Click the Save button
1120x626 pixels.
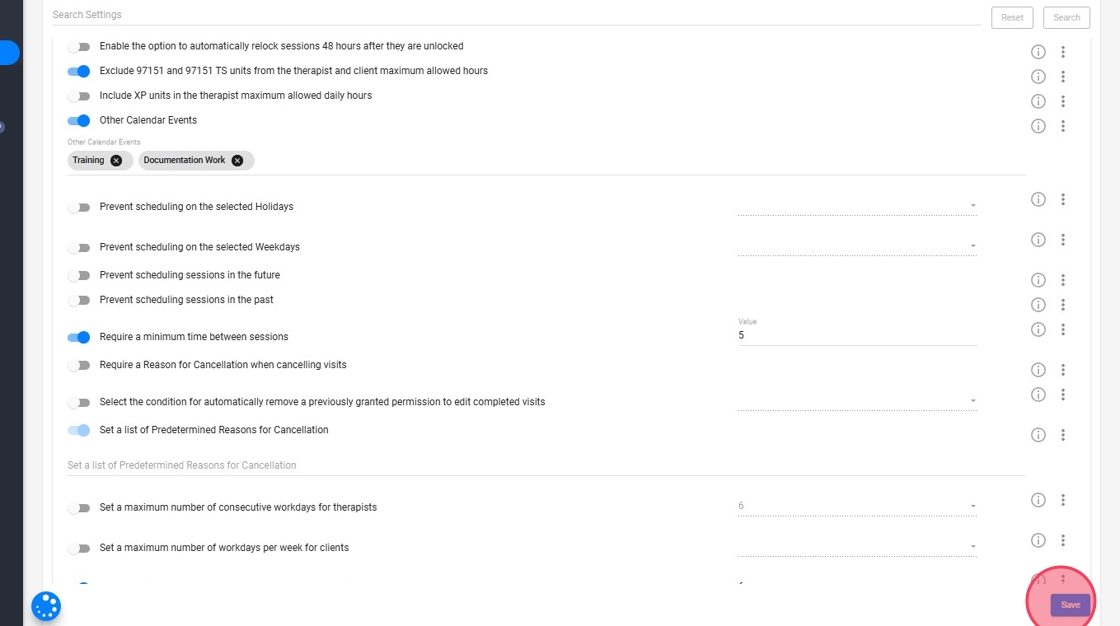tap(1070, 605)
